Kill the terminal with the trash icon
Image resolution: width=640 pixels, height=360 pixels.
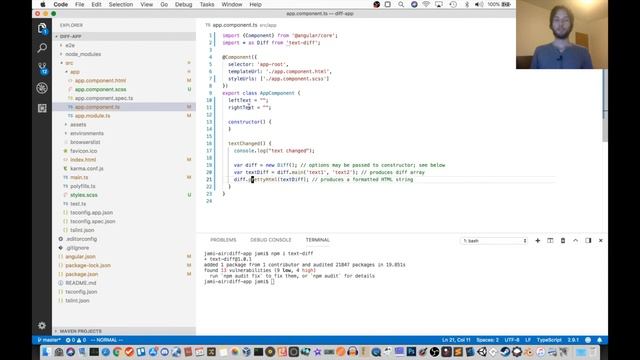coord(563,240)
